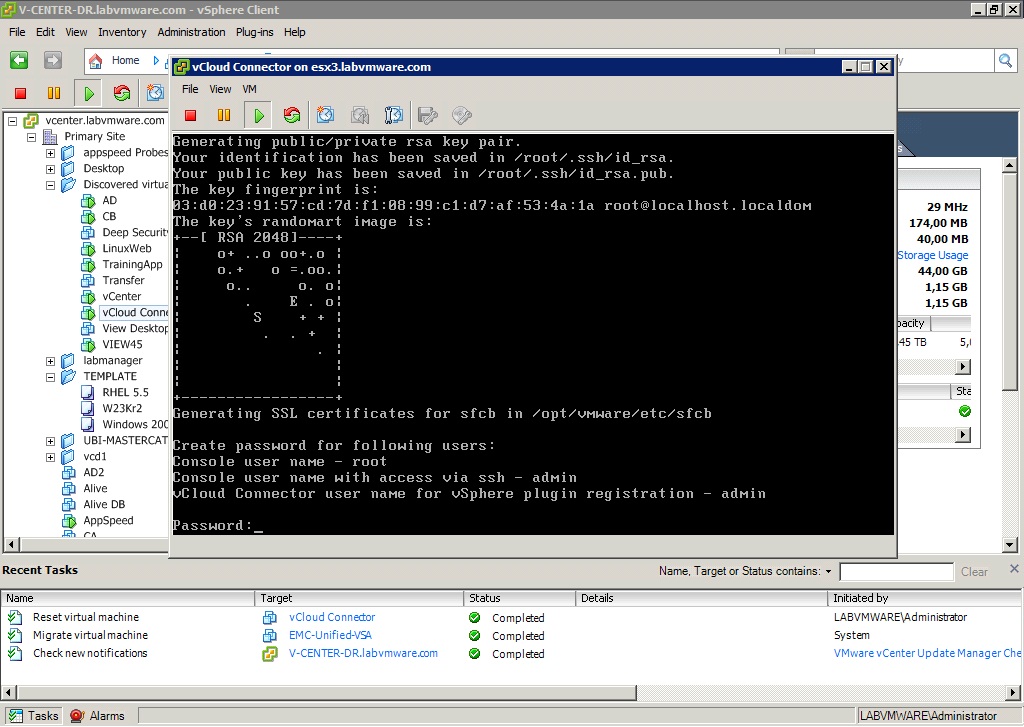The width and height of the screenshot is (1024, 727).
Task: Go back with the green arrow navigation button
Action: [x=19, y=61]
